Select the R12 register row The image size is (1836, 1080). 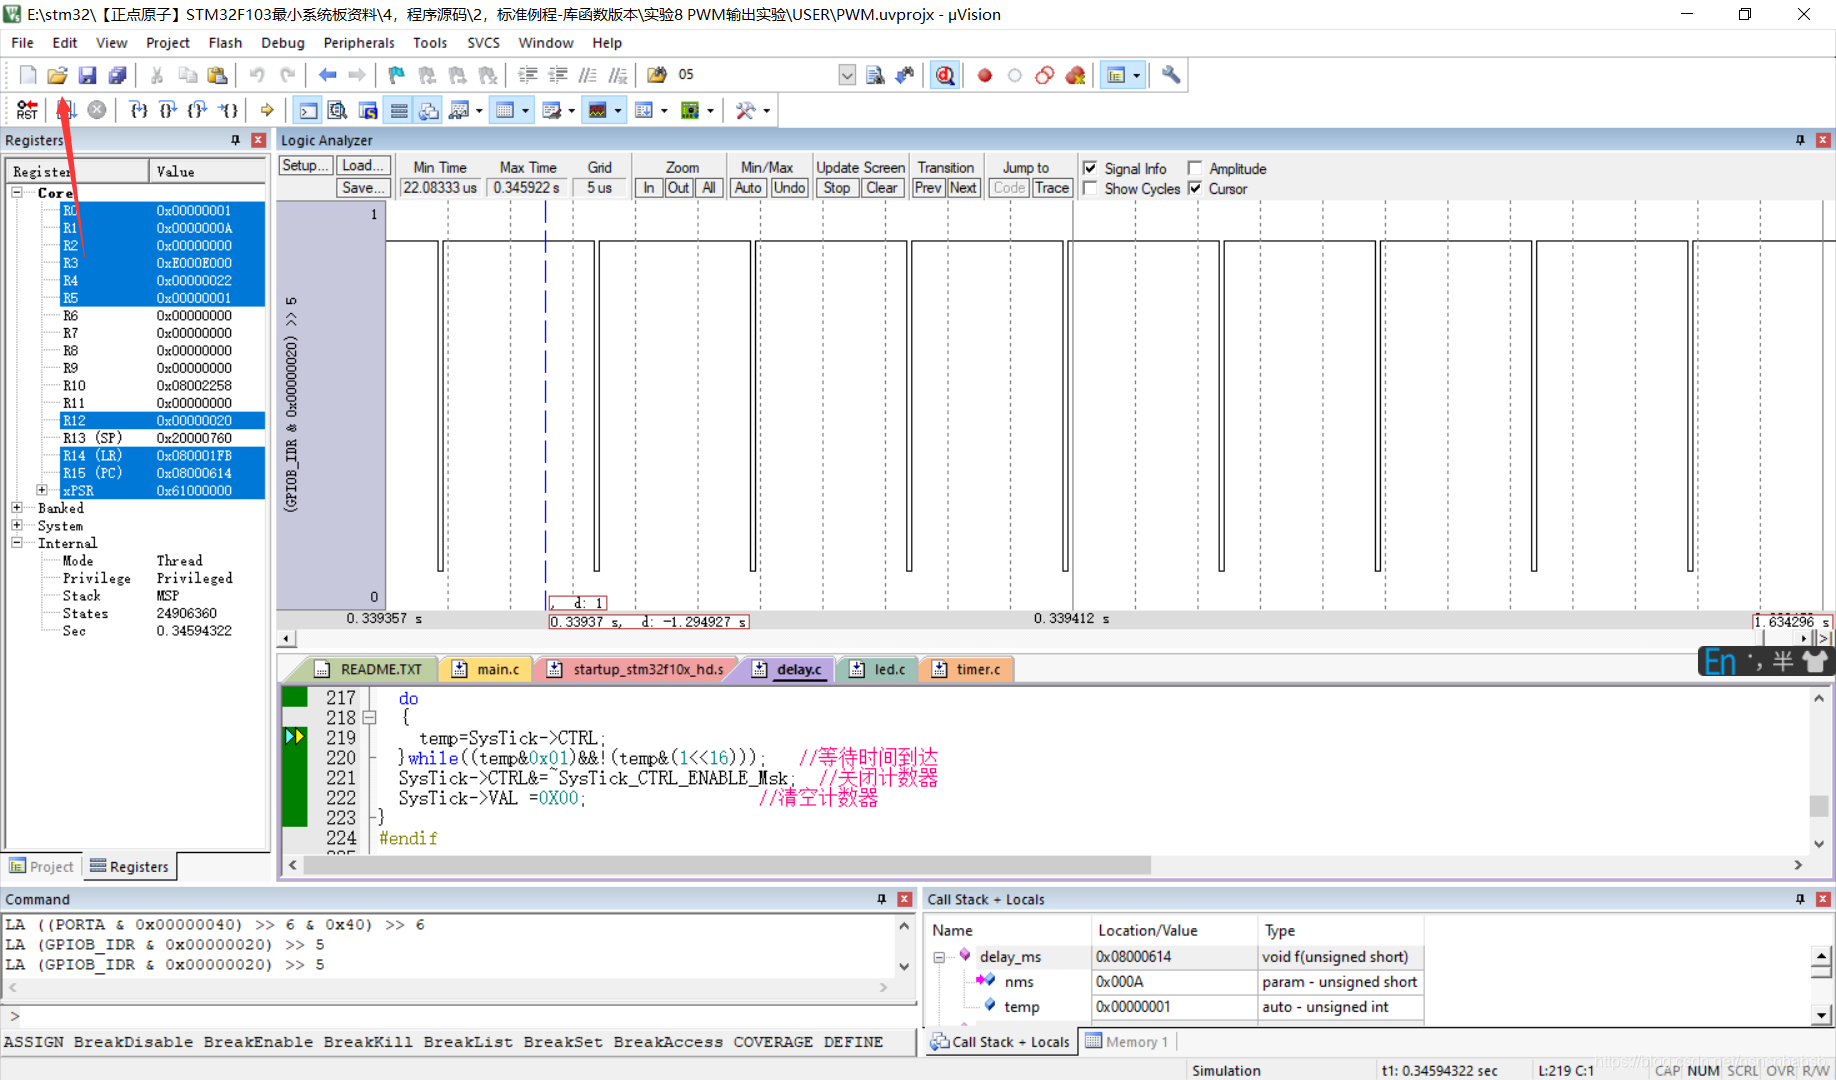[x=162, y=420]
